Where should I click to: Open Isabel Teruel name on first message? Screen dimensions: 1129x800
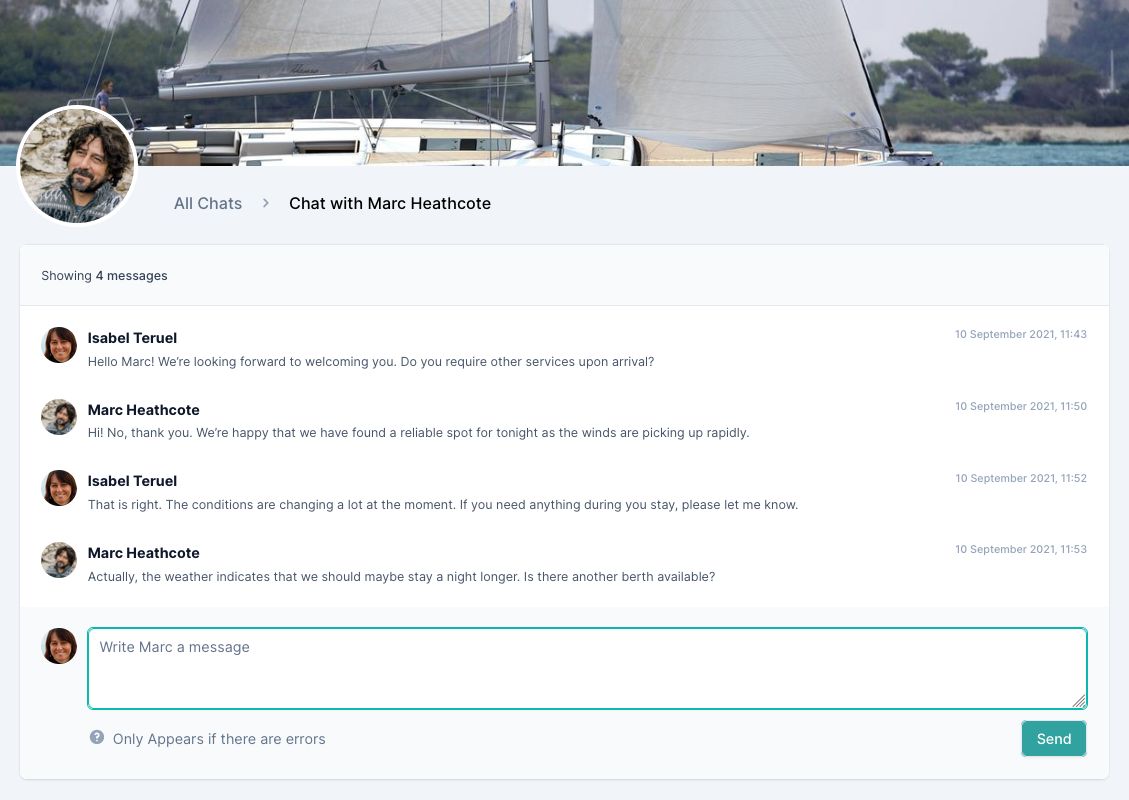[132, 338]
